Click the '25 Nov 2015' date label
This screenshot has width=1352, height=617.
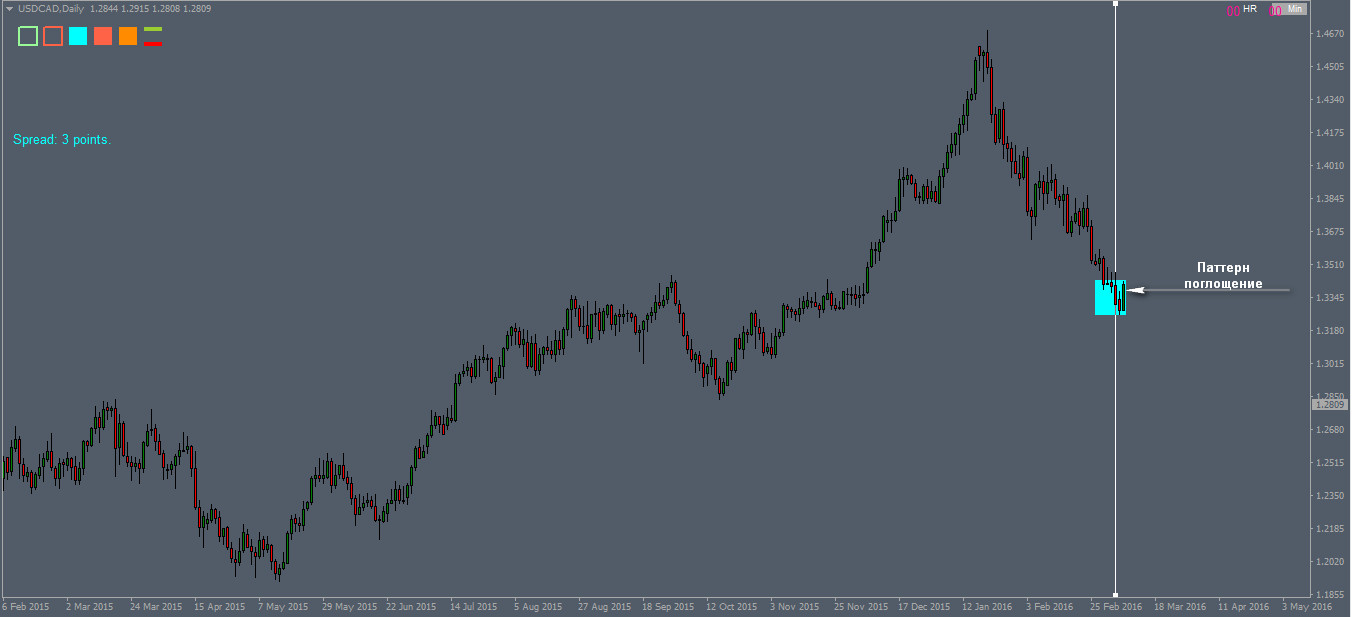point(861,607)
